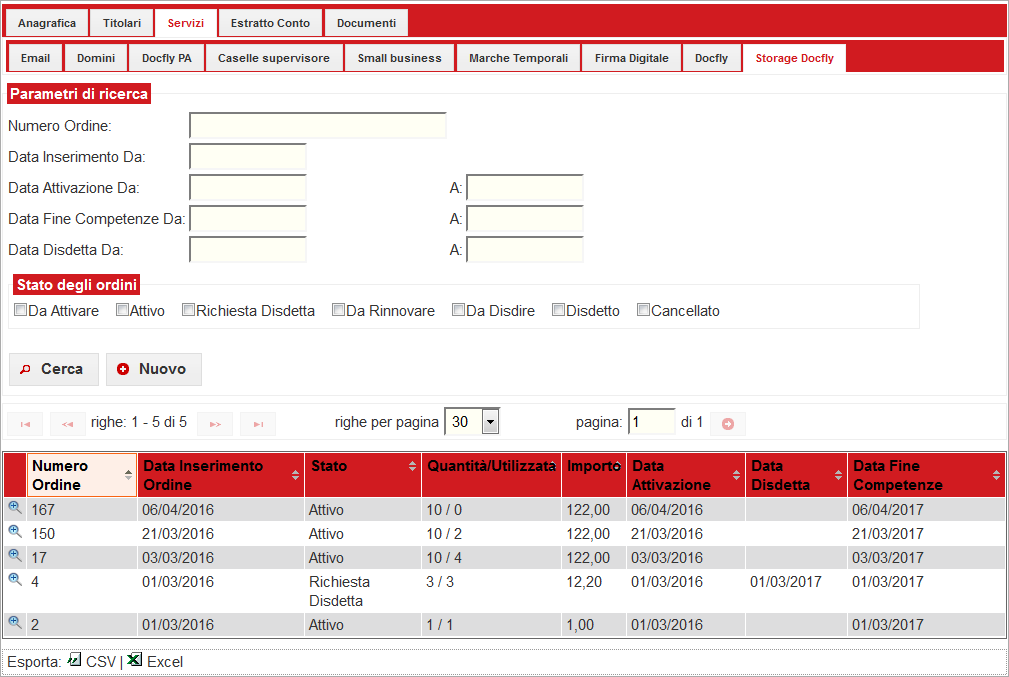Sort by Importo column
1009x677 pixels.
click(594, 475)
